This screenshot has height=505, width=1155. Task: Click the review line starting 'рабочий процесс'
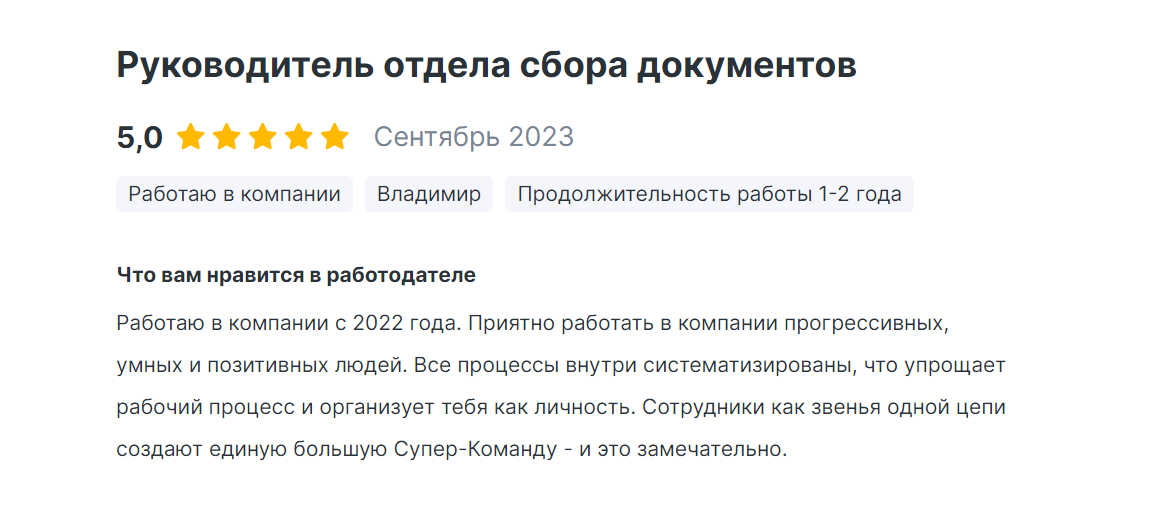(x=560, y=408)
